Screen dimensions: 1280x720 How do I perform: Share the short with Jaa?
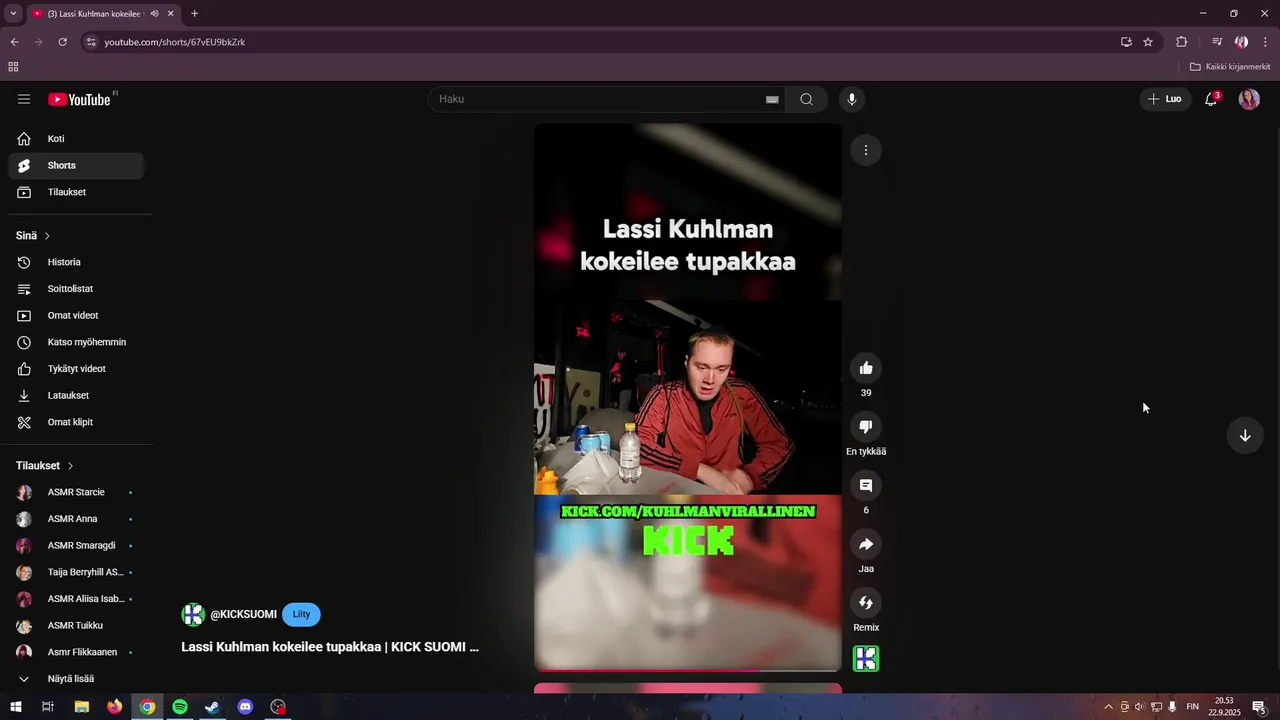[866, 544]
